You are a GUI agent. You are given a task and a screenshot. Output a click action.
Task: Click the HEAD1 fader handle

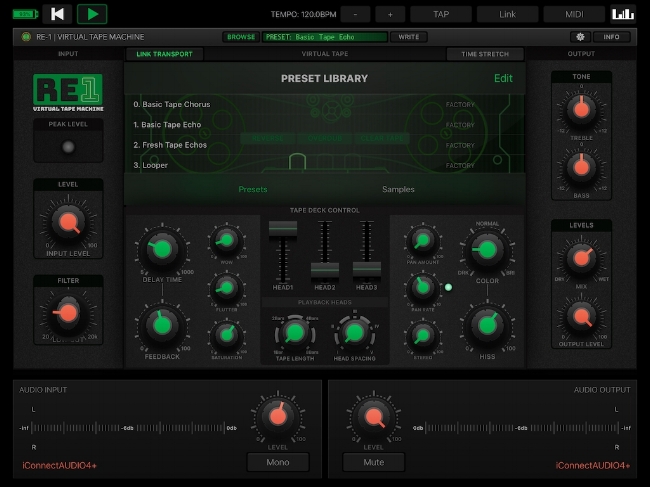(x=283, y=228)
